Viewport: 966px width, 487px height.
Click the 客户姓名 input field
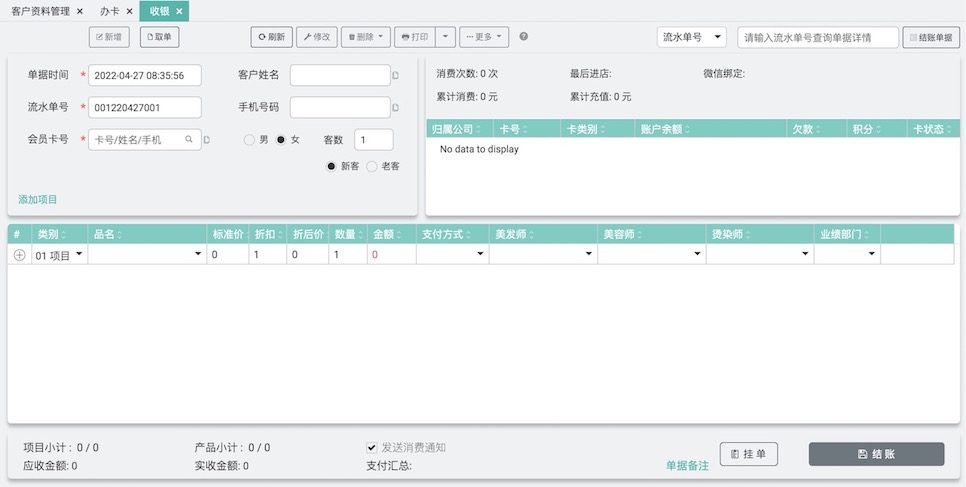coord(340,75)
